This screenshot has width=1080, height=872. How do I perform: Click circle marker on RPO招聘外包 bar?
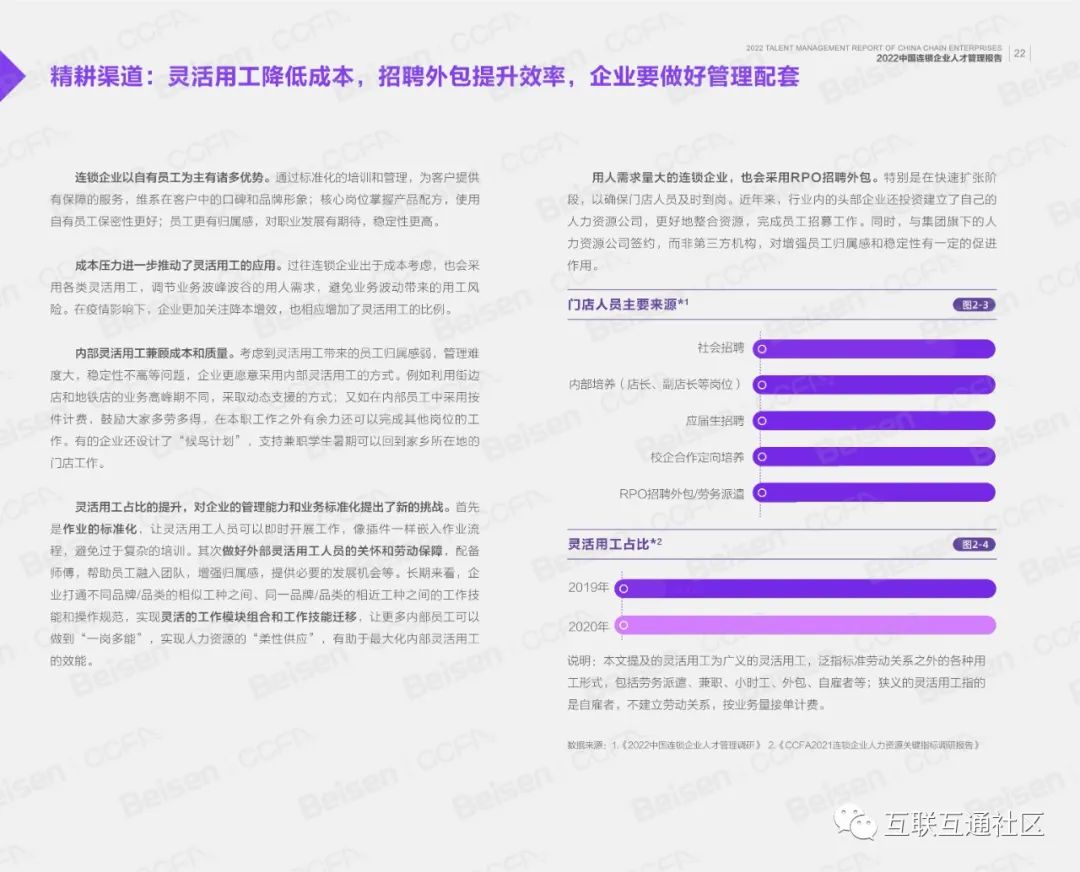click(x=762, y=492)
